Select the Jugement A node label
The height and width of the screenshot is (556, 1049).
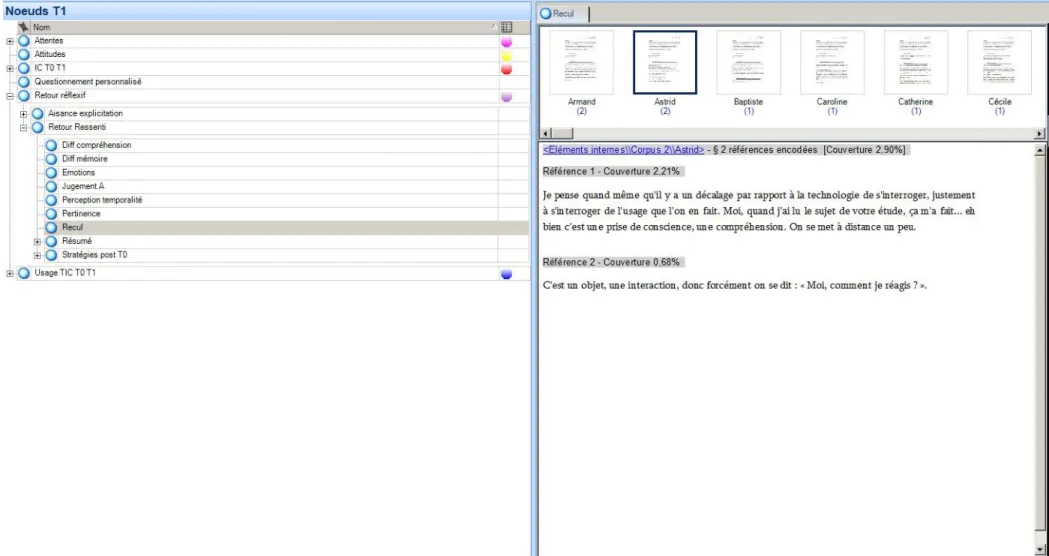(x=83, y=187)
